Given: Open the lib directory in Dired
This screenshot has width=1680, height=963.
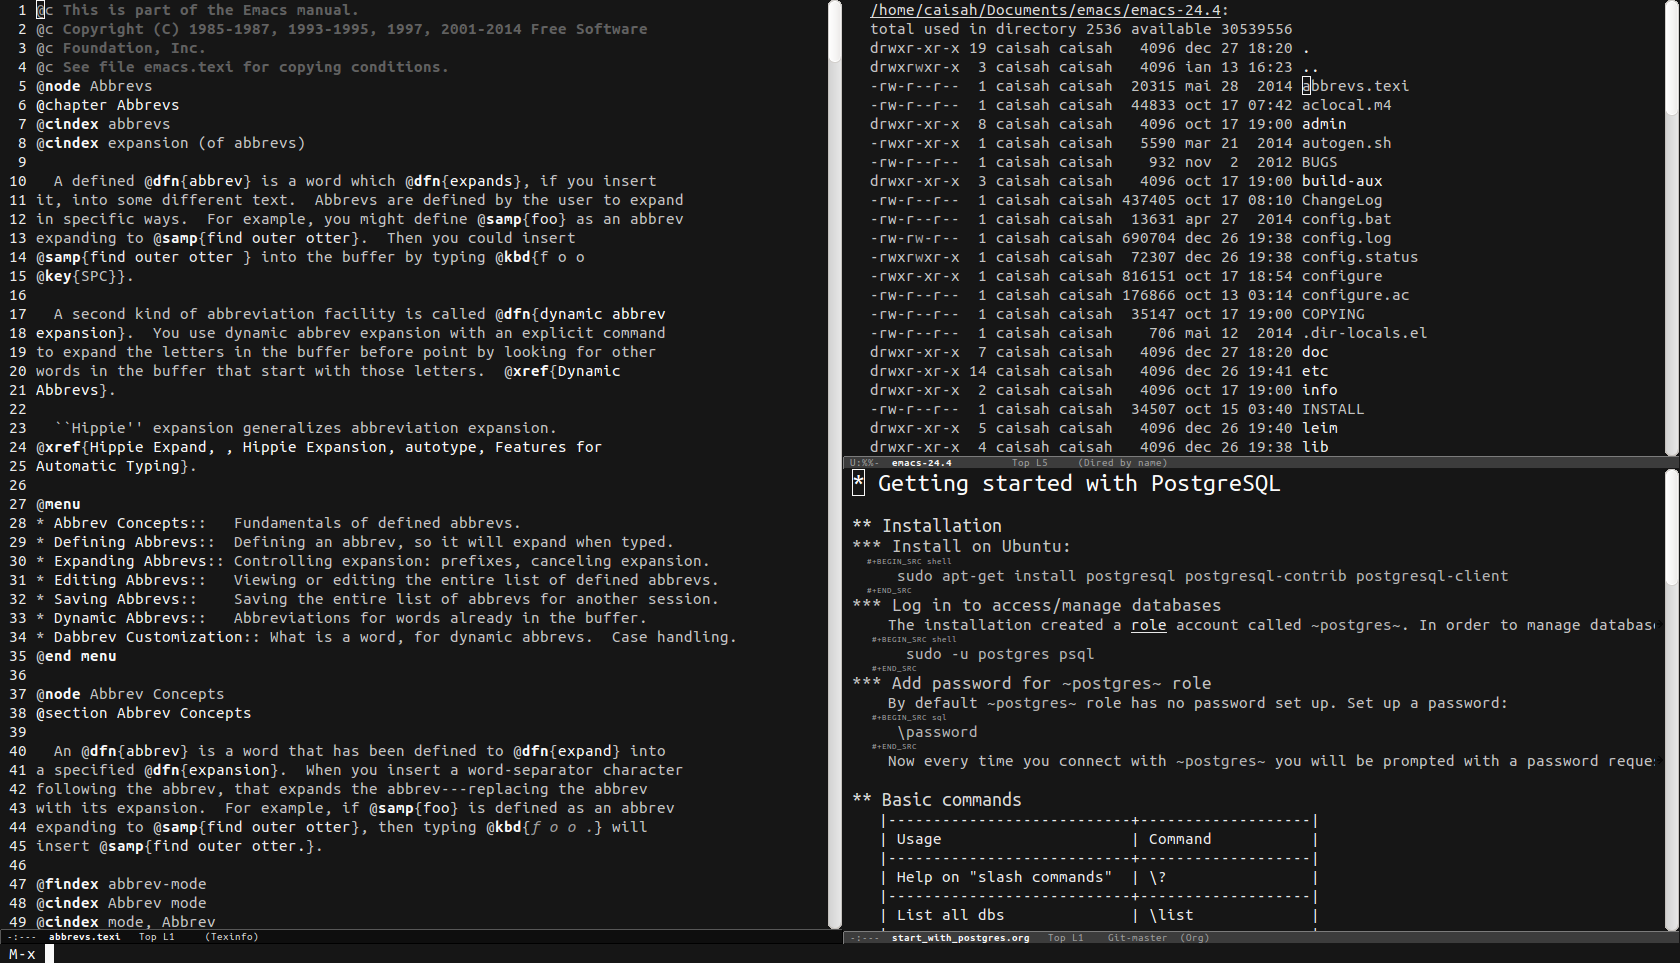Looking at the screenshot, I should [1315, 447].
